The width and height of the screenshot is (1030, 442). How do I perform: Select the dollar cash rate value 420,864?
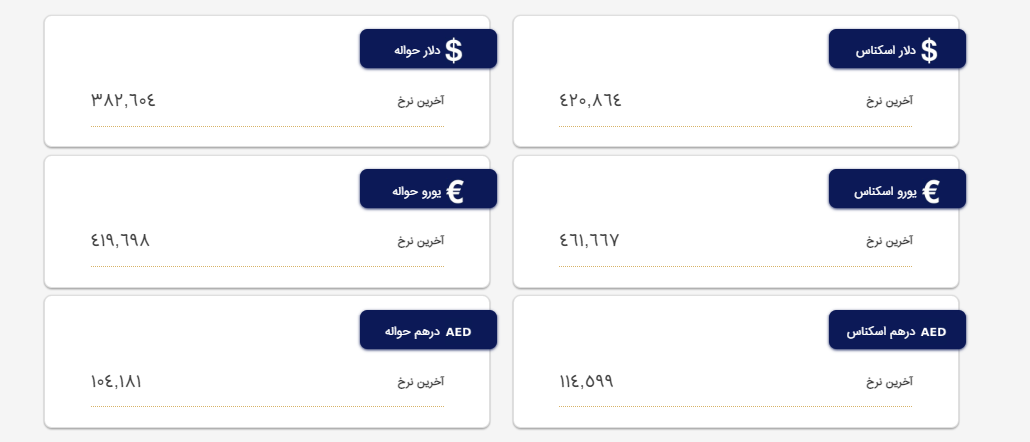[590, 100]
